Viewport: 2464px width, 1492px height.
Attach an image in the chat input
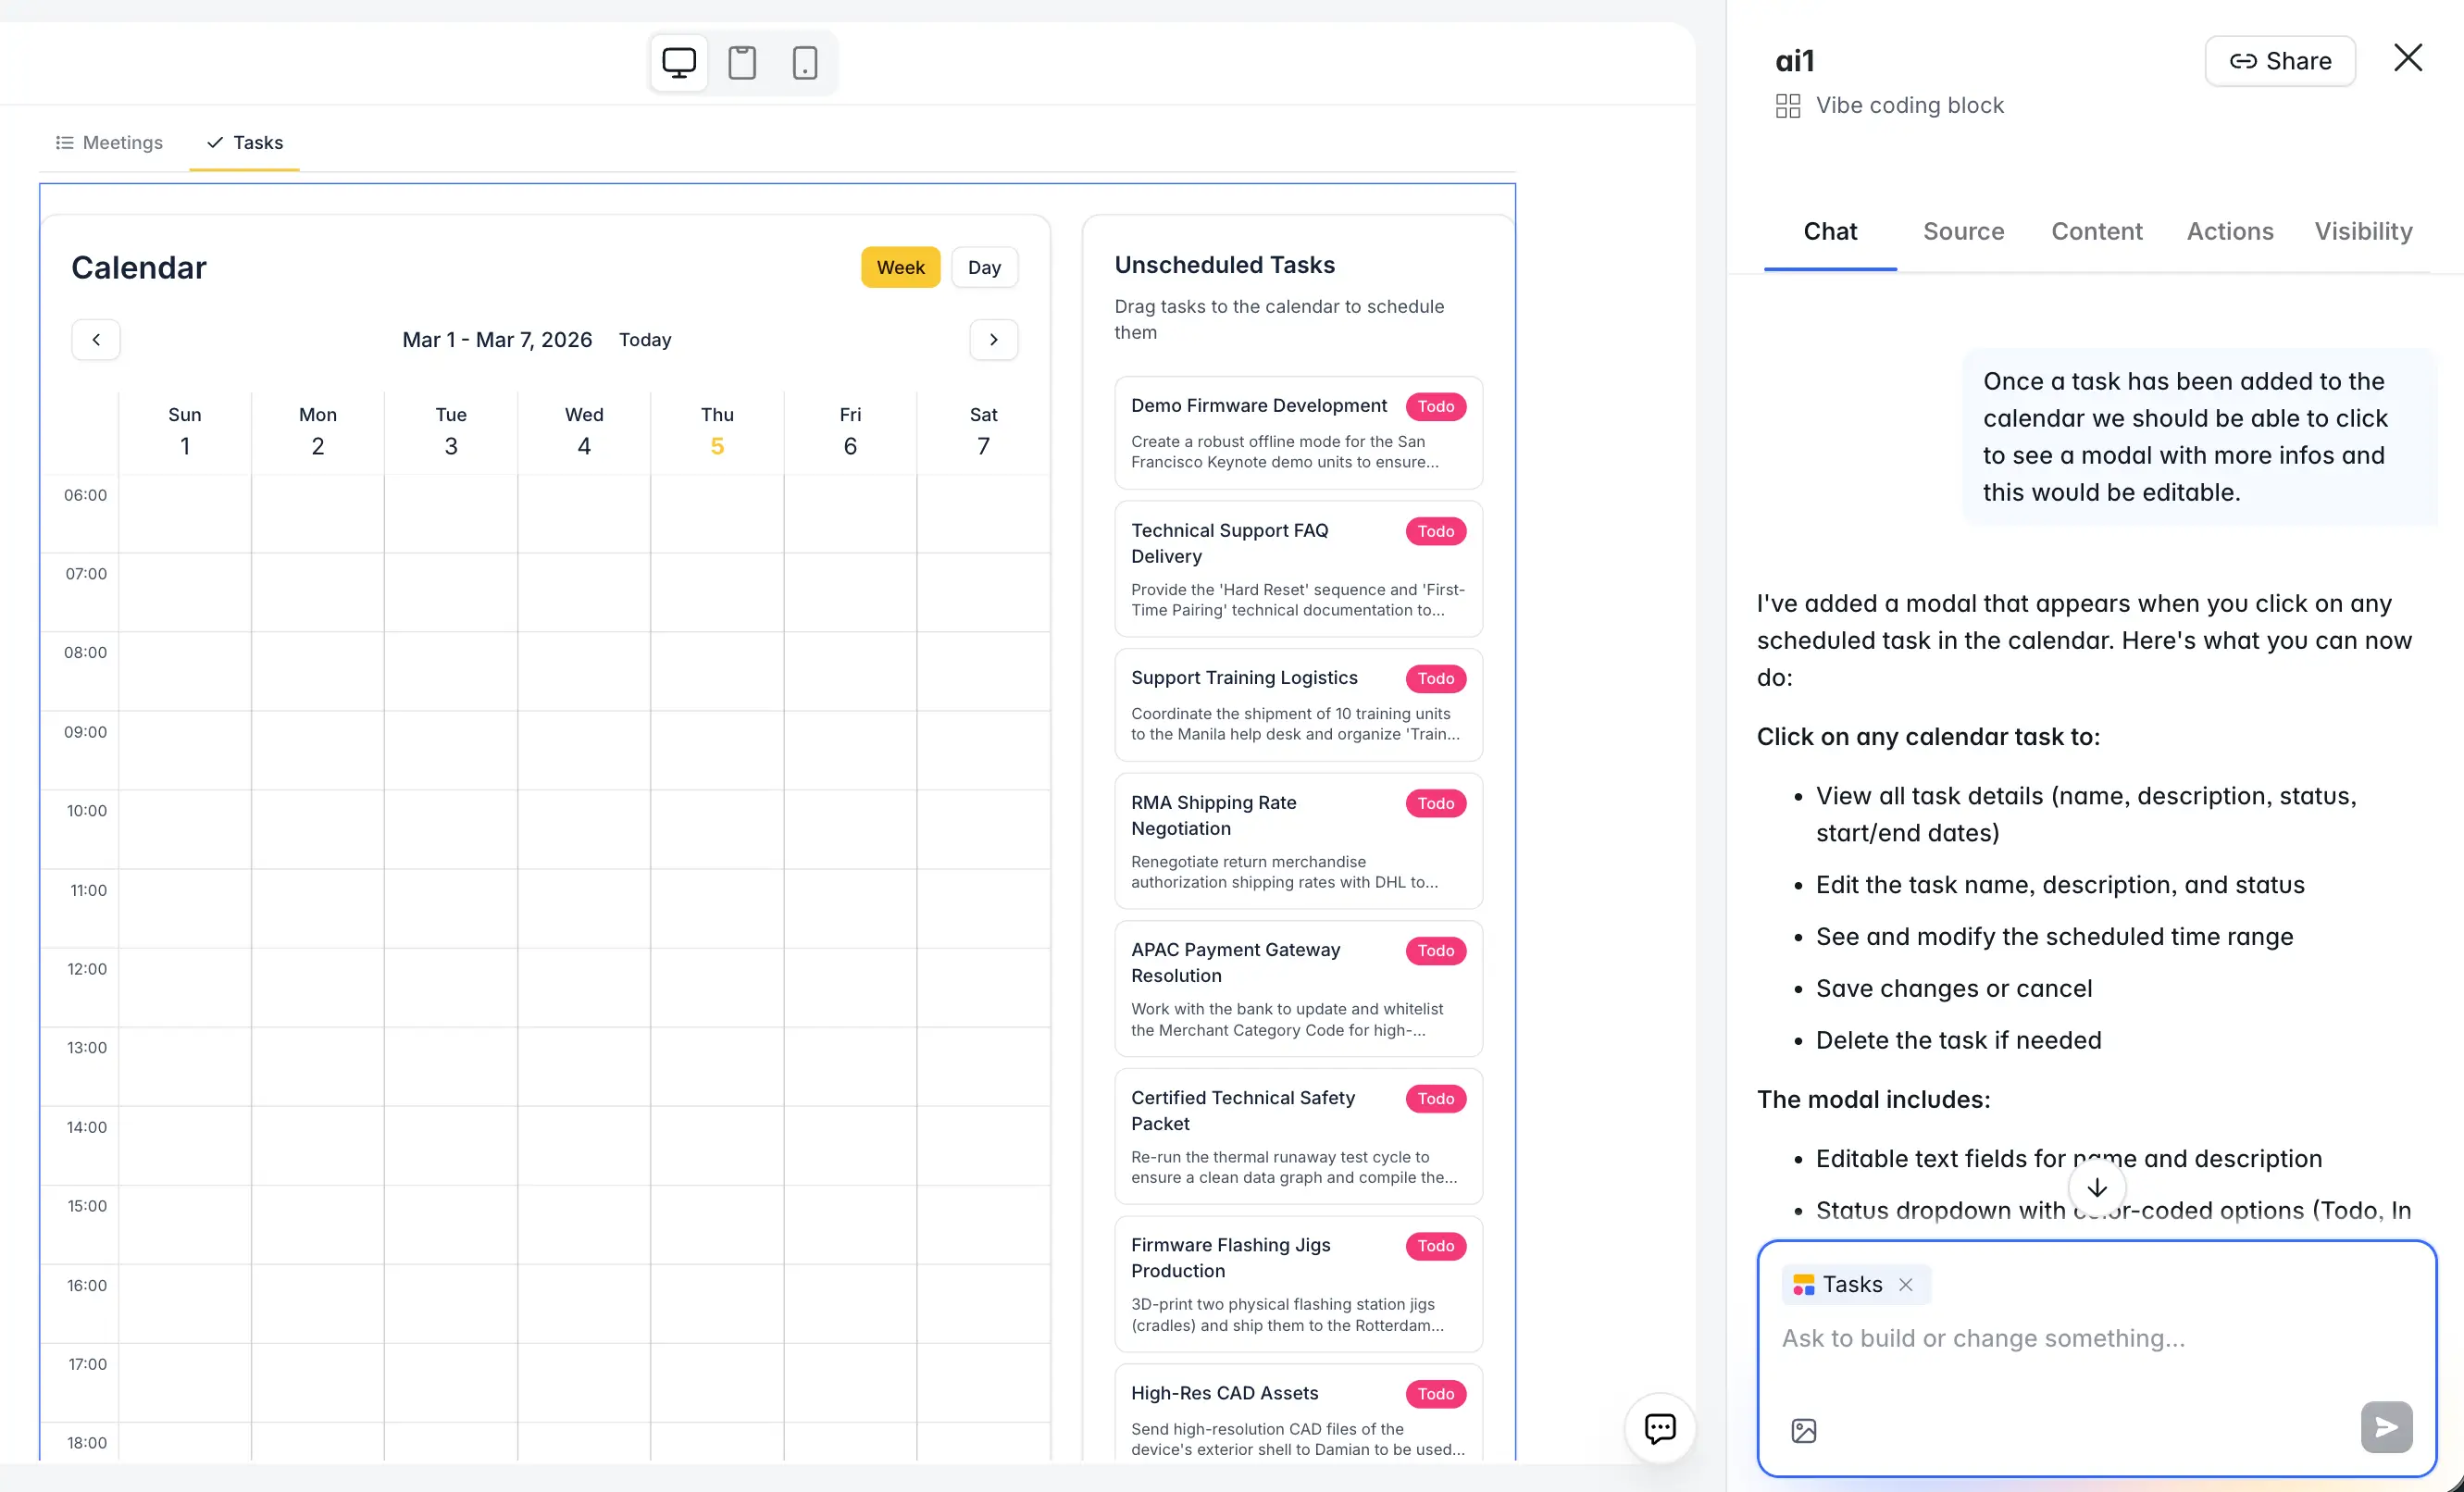1803,1430
